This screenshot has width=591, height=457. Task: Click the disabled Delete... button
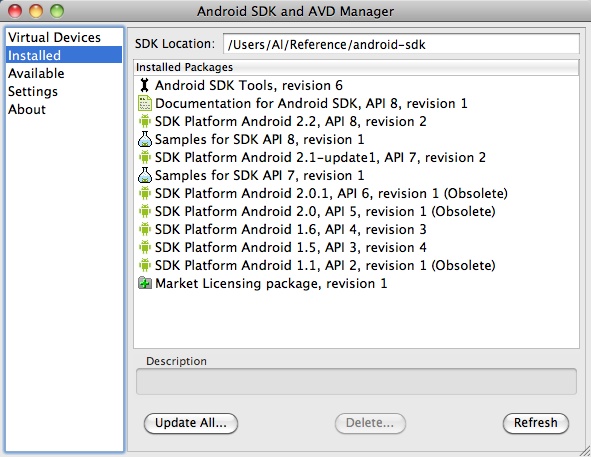coord(370,423)
